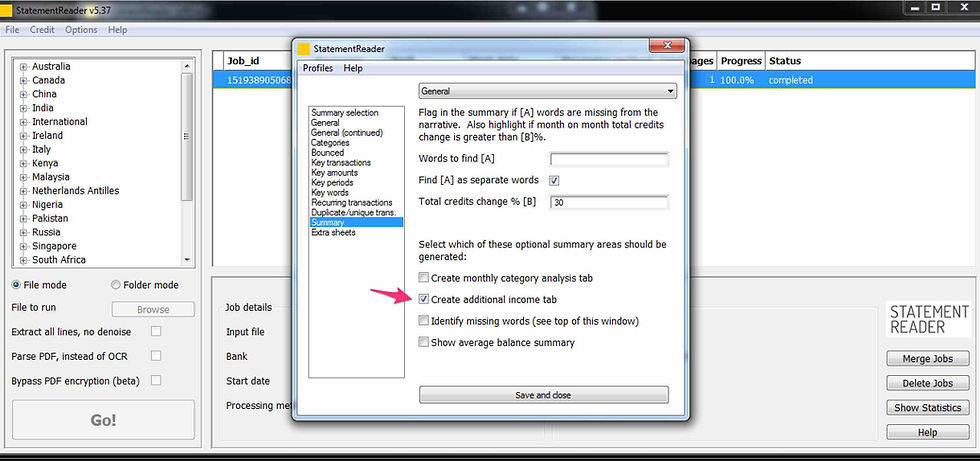
Task: Click scrollbar up arrow in country list
Action: pos(187,66)
